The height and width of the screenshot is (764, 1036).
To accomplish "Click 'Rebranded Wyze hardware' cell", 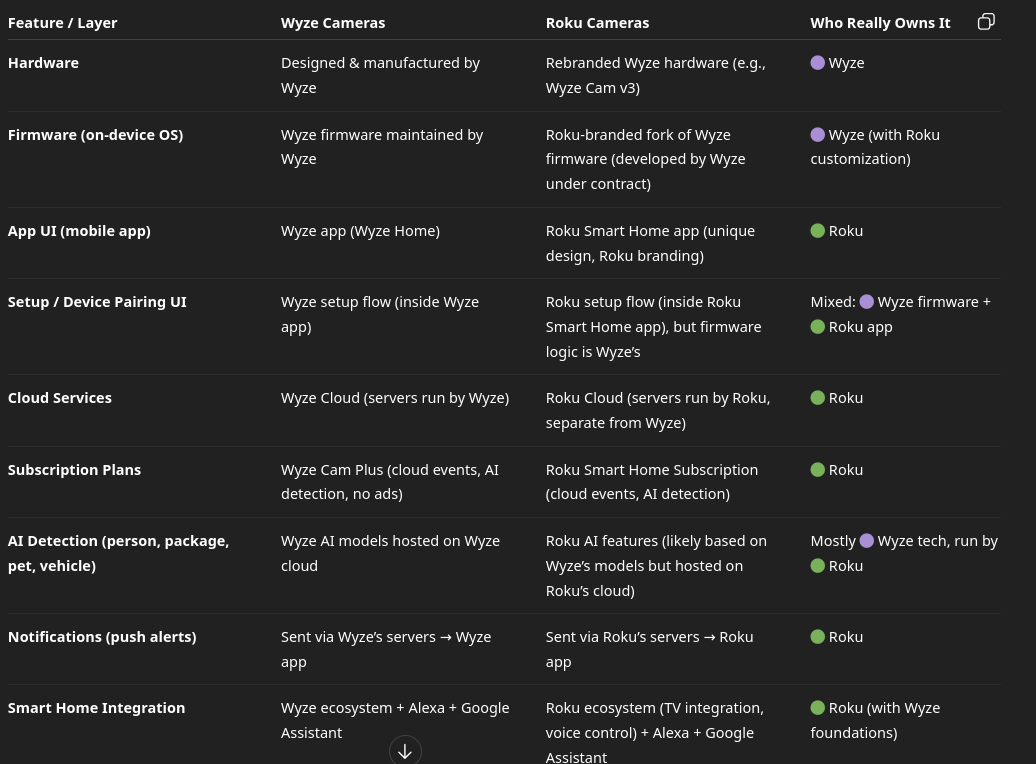I will pyautogui.click(x=655, y=75).
